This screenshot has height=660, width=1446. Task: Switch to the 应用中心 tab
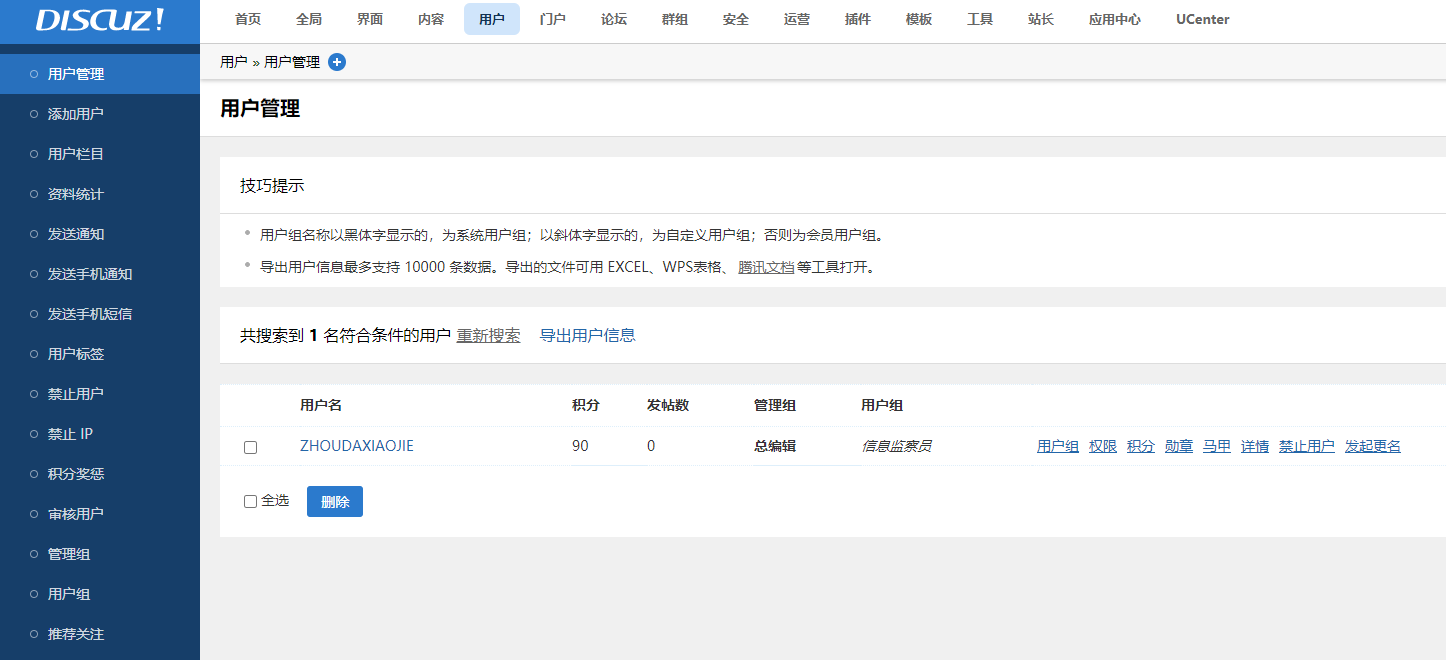(1114, 19)
